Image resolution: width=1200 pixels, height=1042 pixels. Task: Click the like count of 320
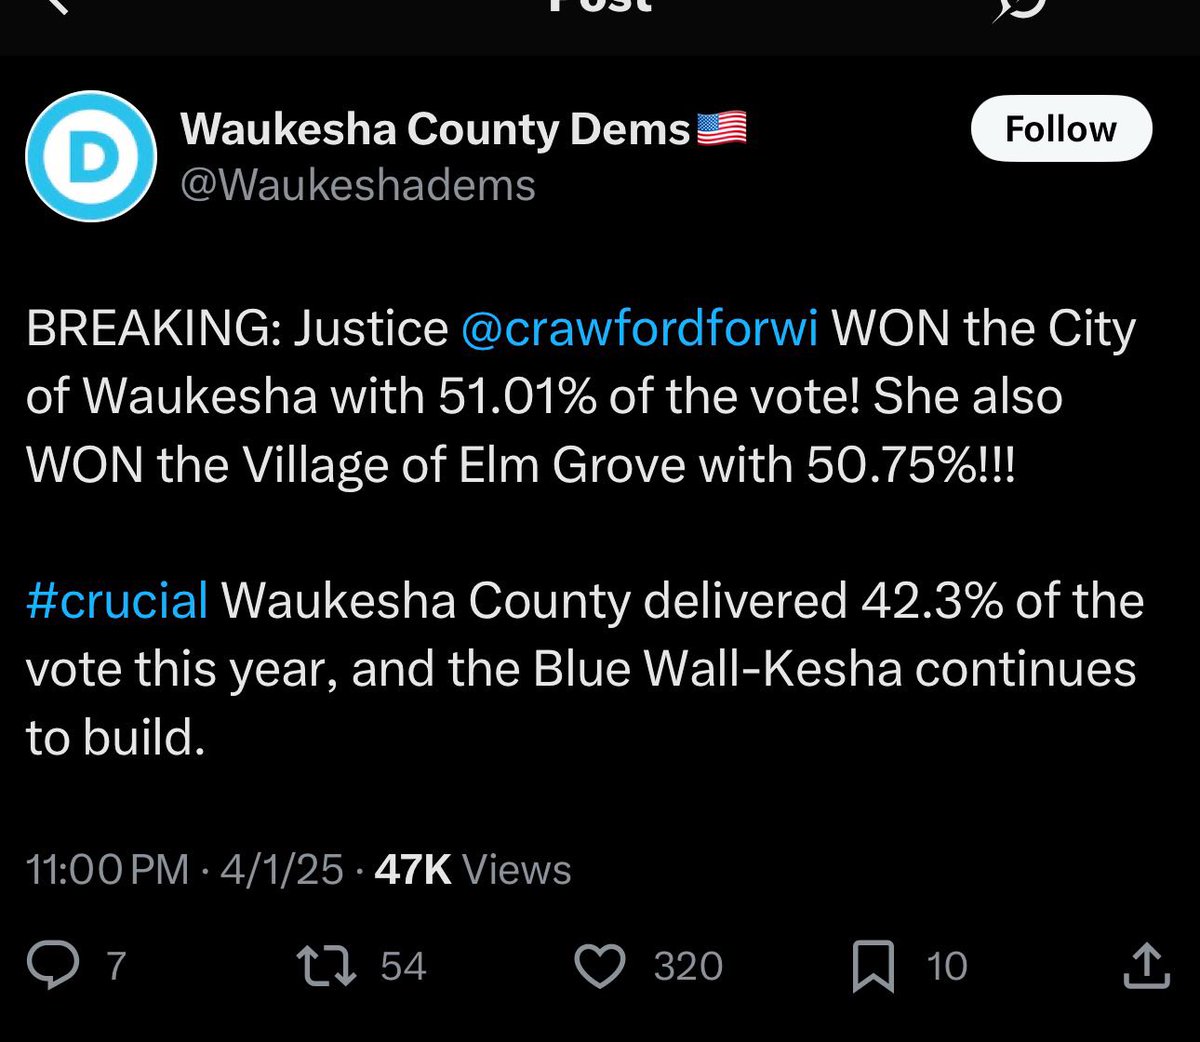point(688,966)
